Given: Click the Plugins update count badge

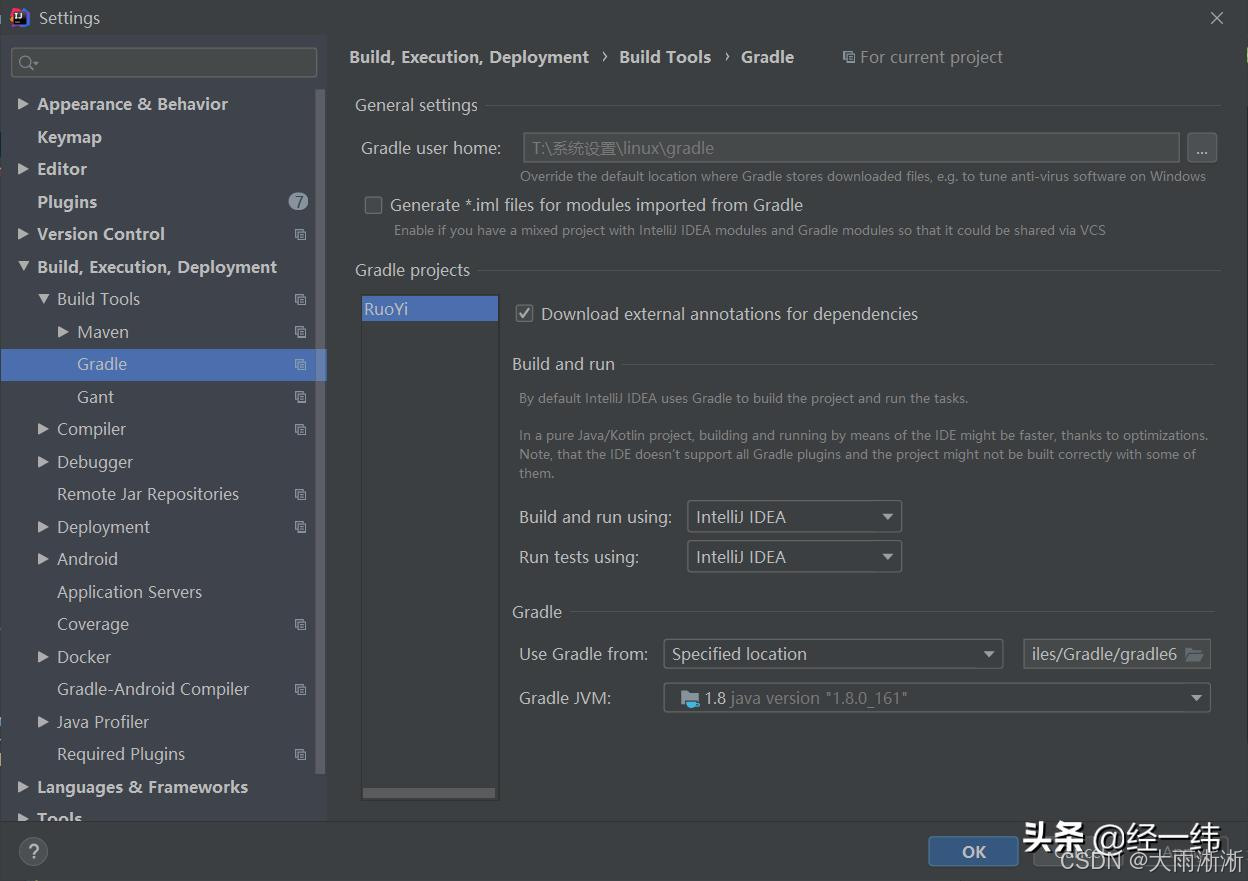Looking at the screenshot, I should click(298, 201).
